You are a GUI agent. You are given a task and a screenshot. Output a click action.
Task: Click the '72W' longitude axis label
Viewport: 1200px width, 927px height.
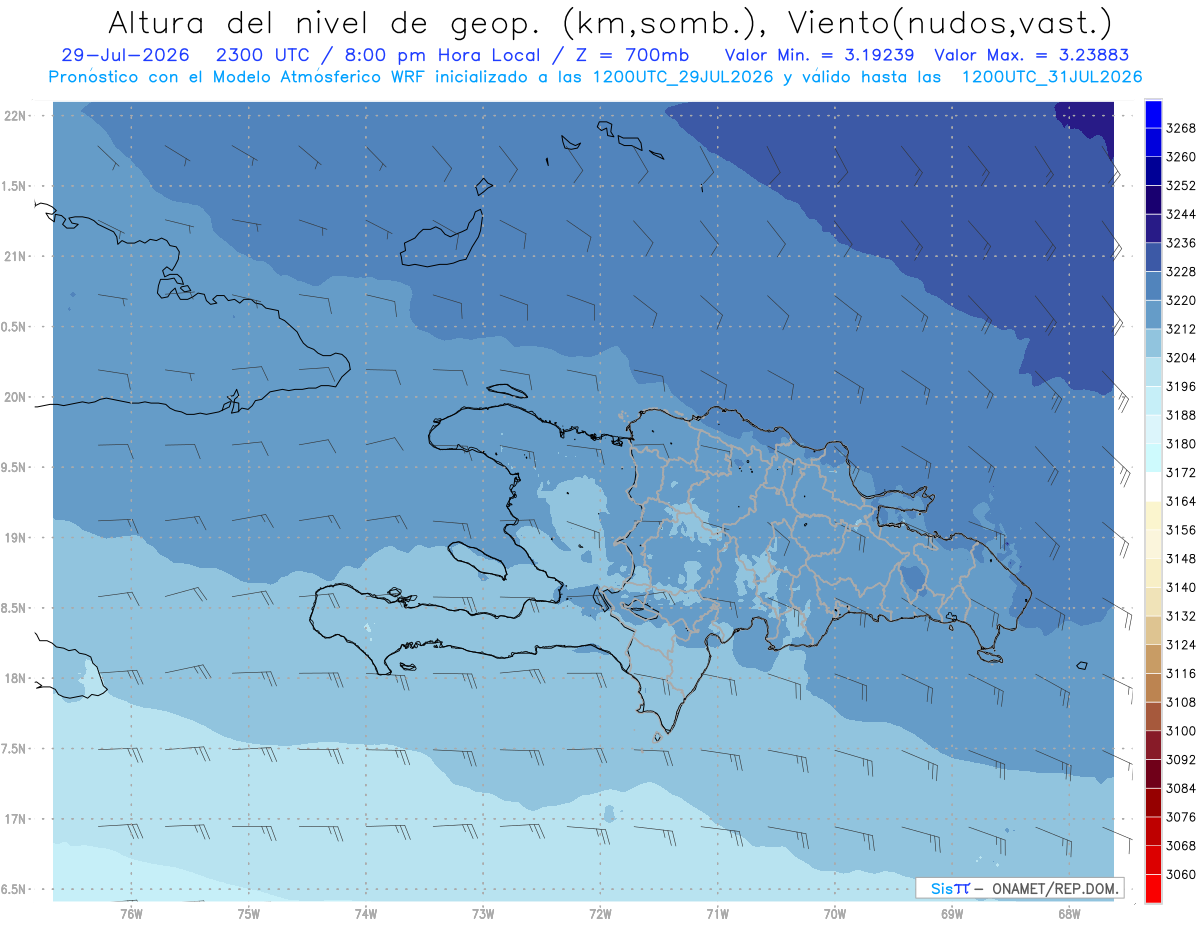coord(600,913)
